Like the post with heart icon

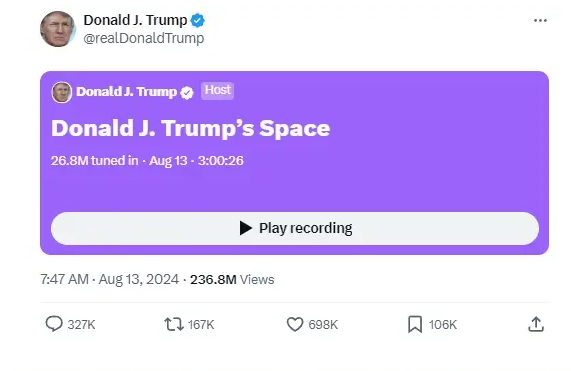coord(295,324)
